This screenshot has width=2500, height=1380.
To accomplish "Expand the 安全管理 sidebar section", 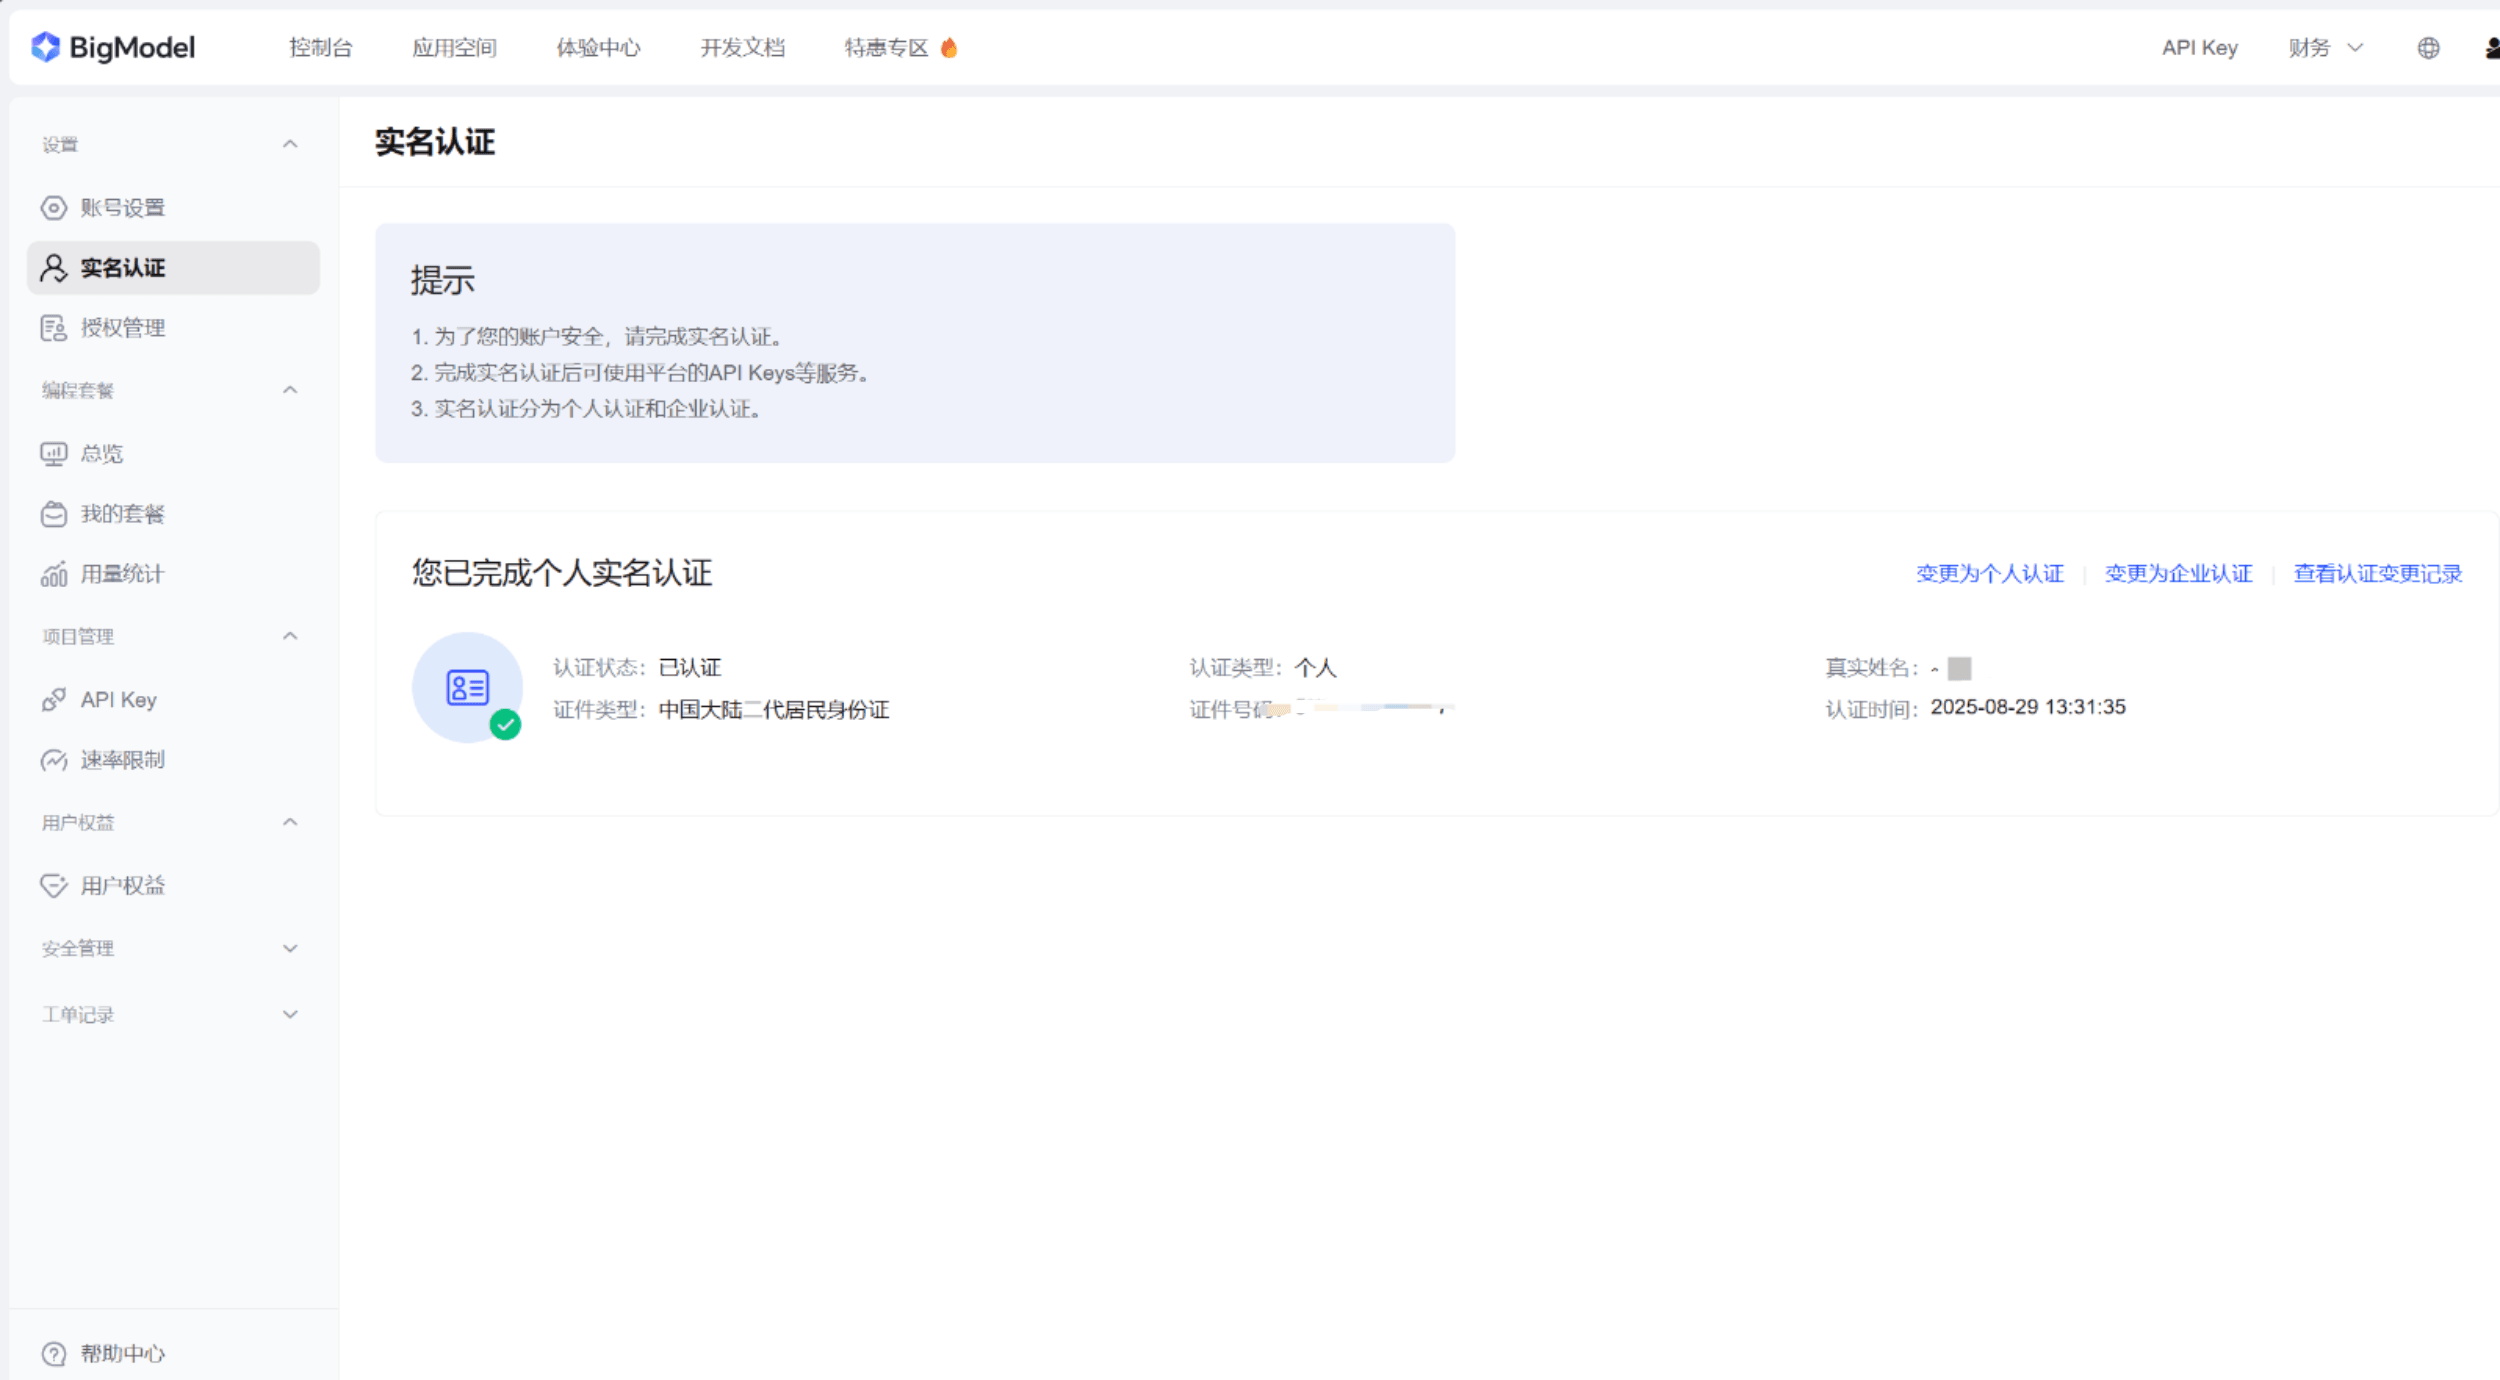I will (290, 948).
